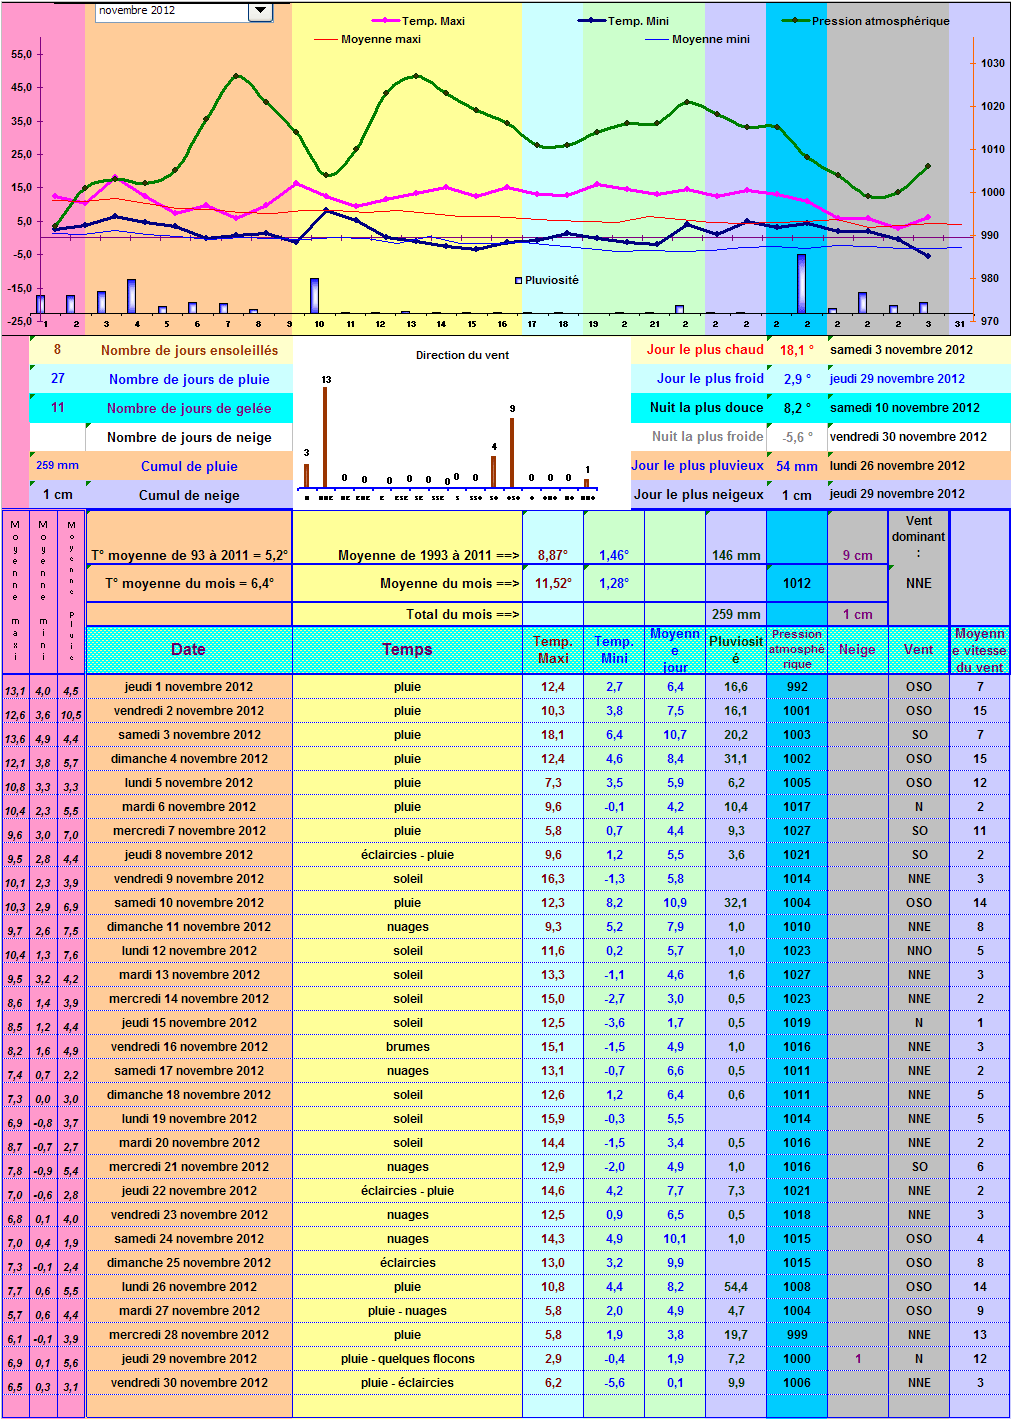This screenshot has width=1018, height=1420.
Task: Click 'T° moyenne du mois = 6,4°' cell
Action: click(189, 583)
